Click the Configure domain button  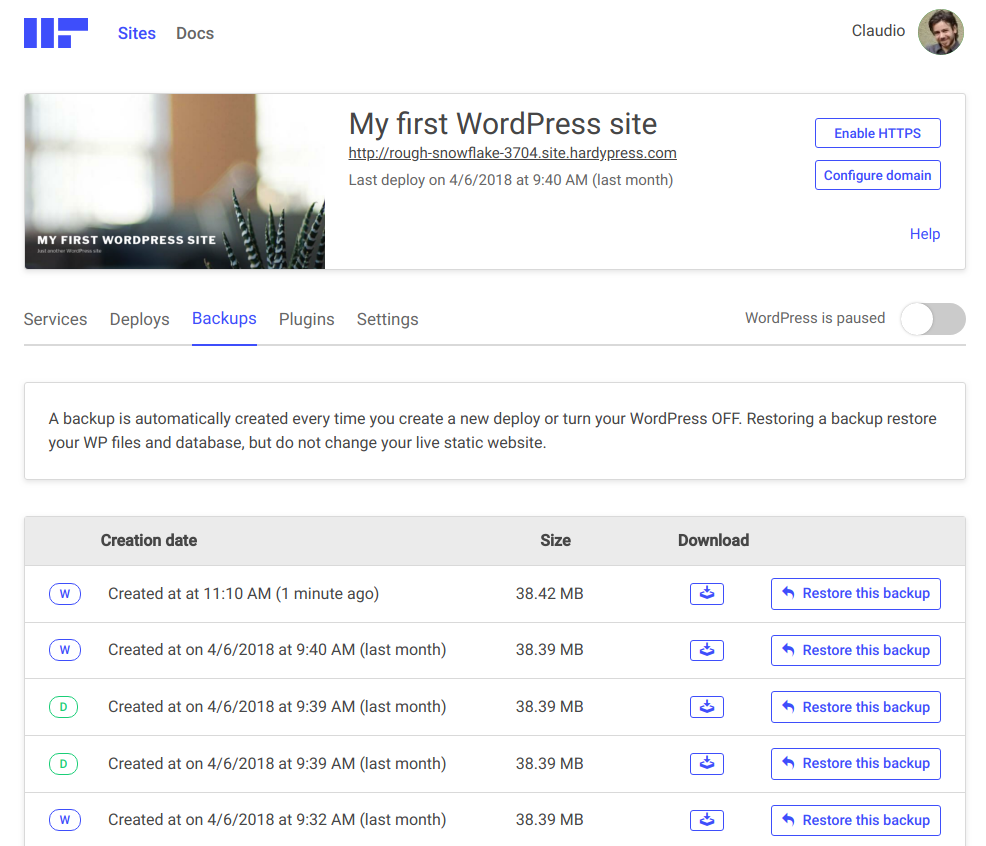pos(877,175)
